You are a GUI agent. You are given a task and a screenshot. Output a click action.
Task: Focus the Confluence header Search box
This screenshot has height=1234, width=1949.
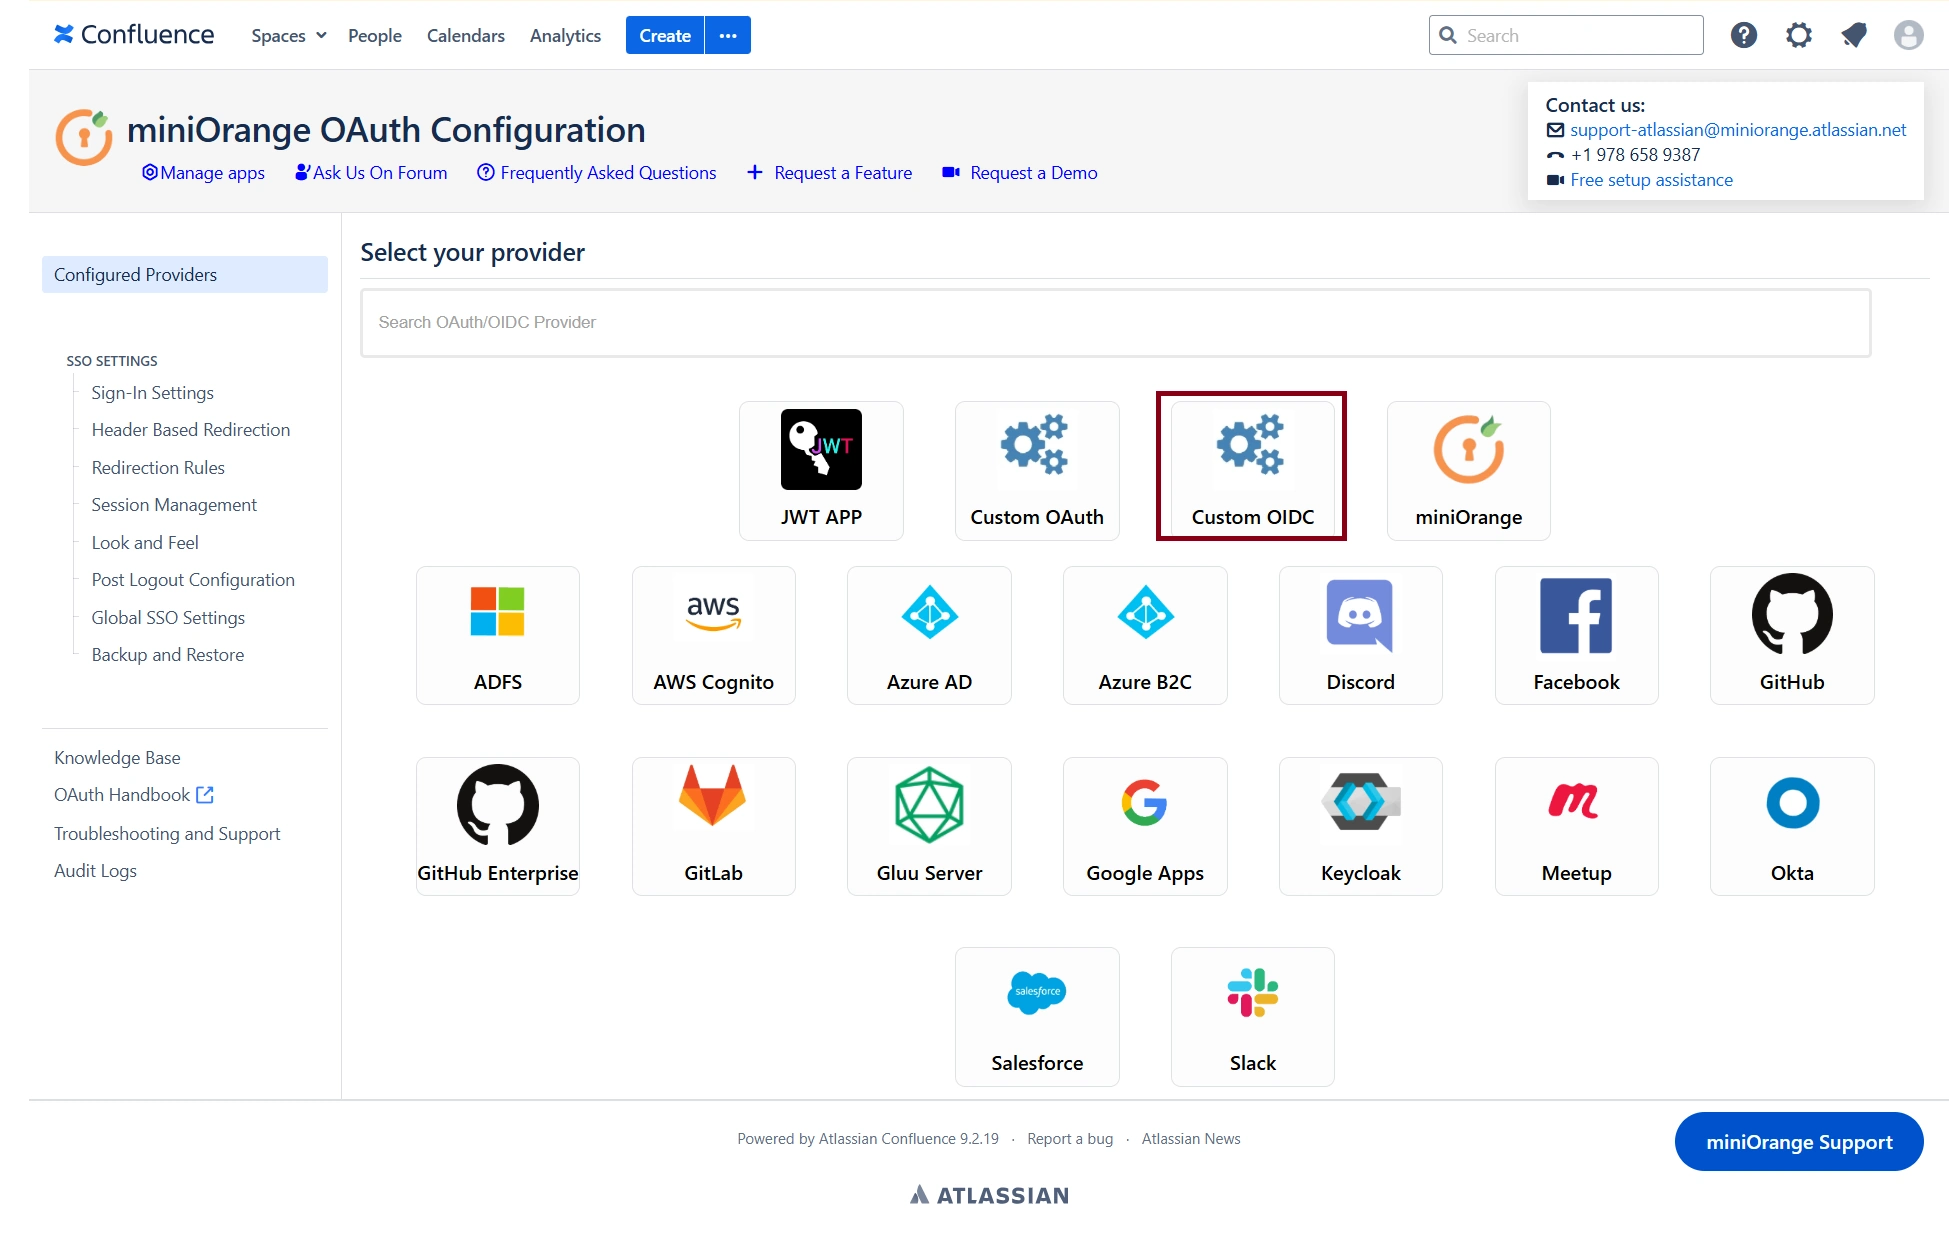1566,35
